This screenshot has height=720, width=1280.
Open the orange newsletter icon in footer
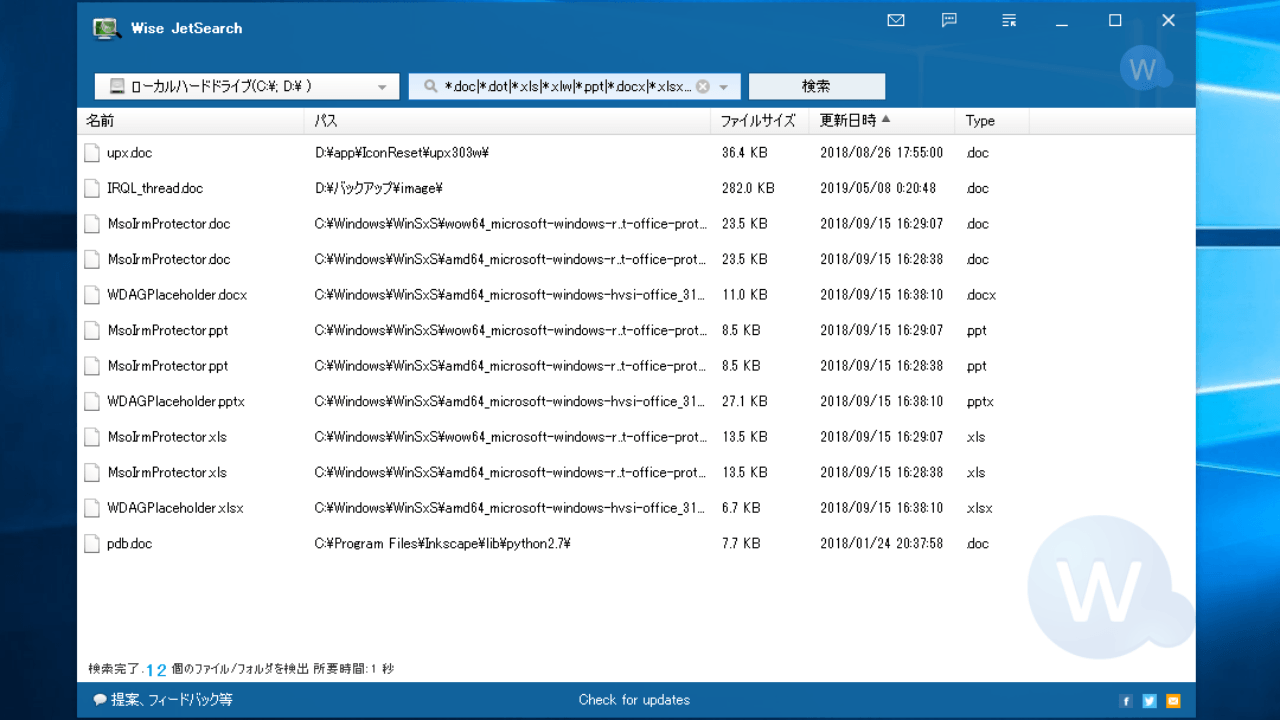1173,701
